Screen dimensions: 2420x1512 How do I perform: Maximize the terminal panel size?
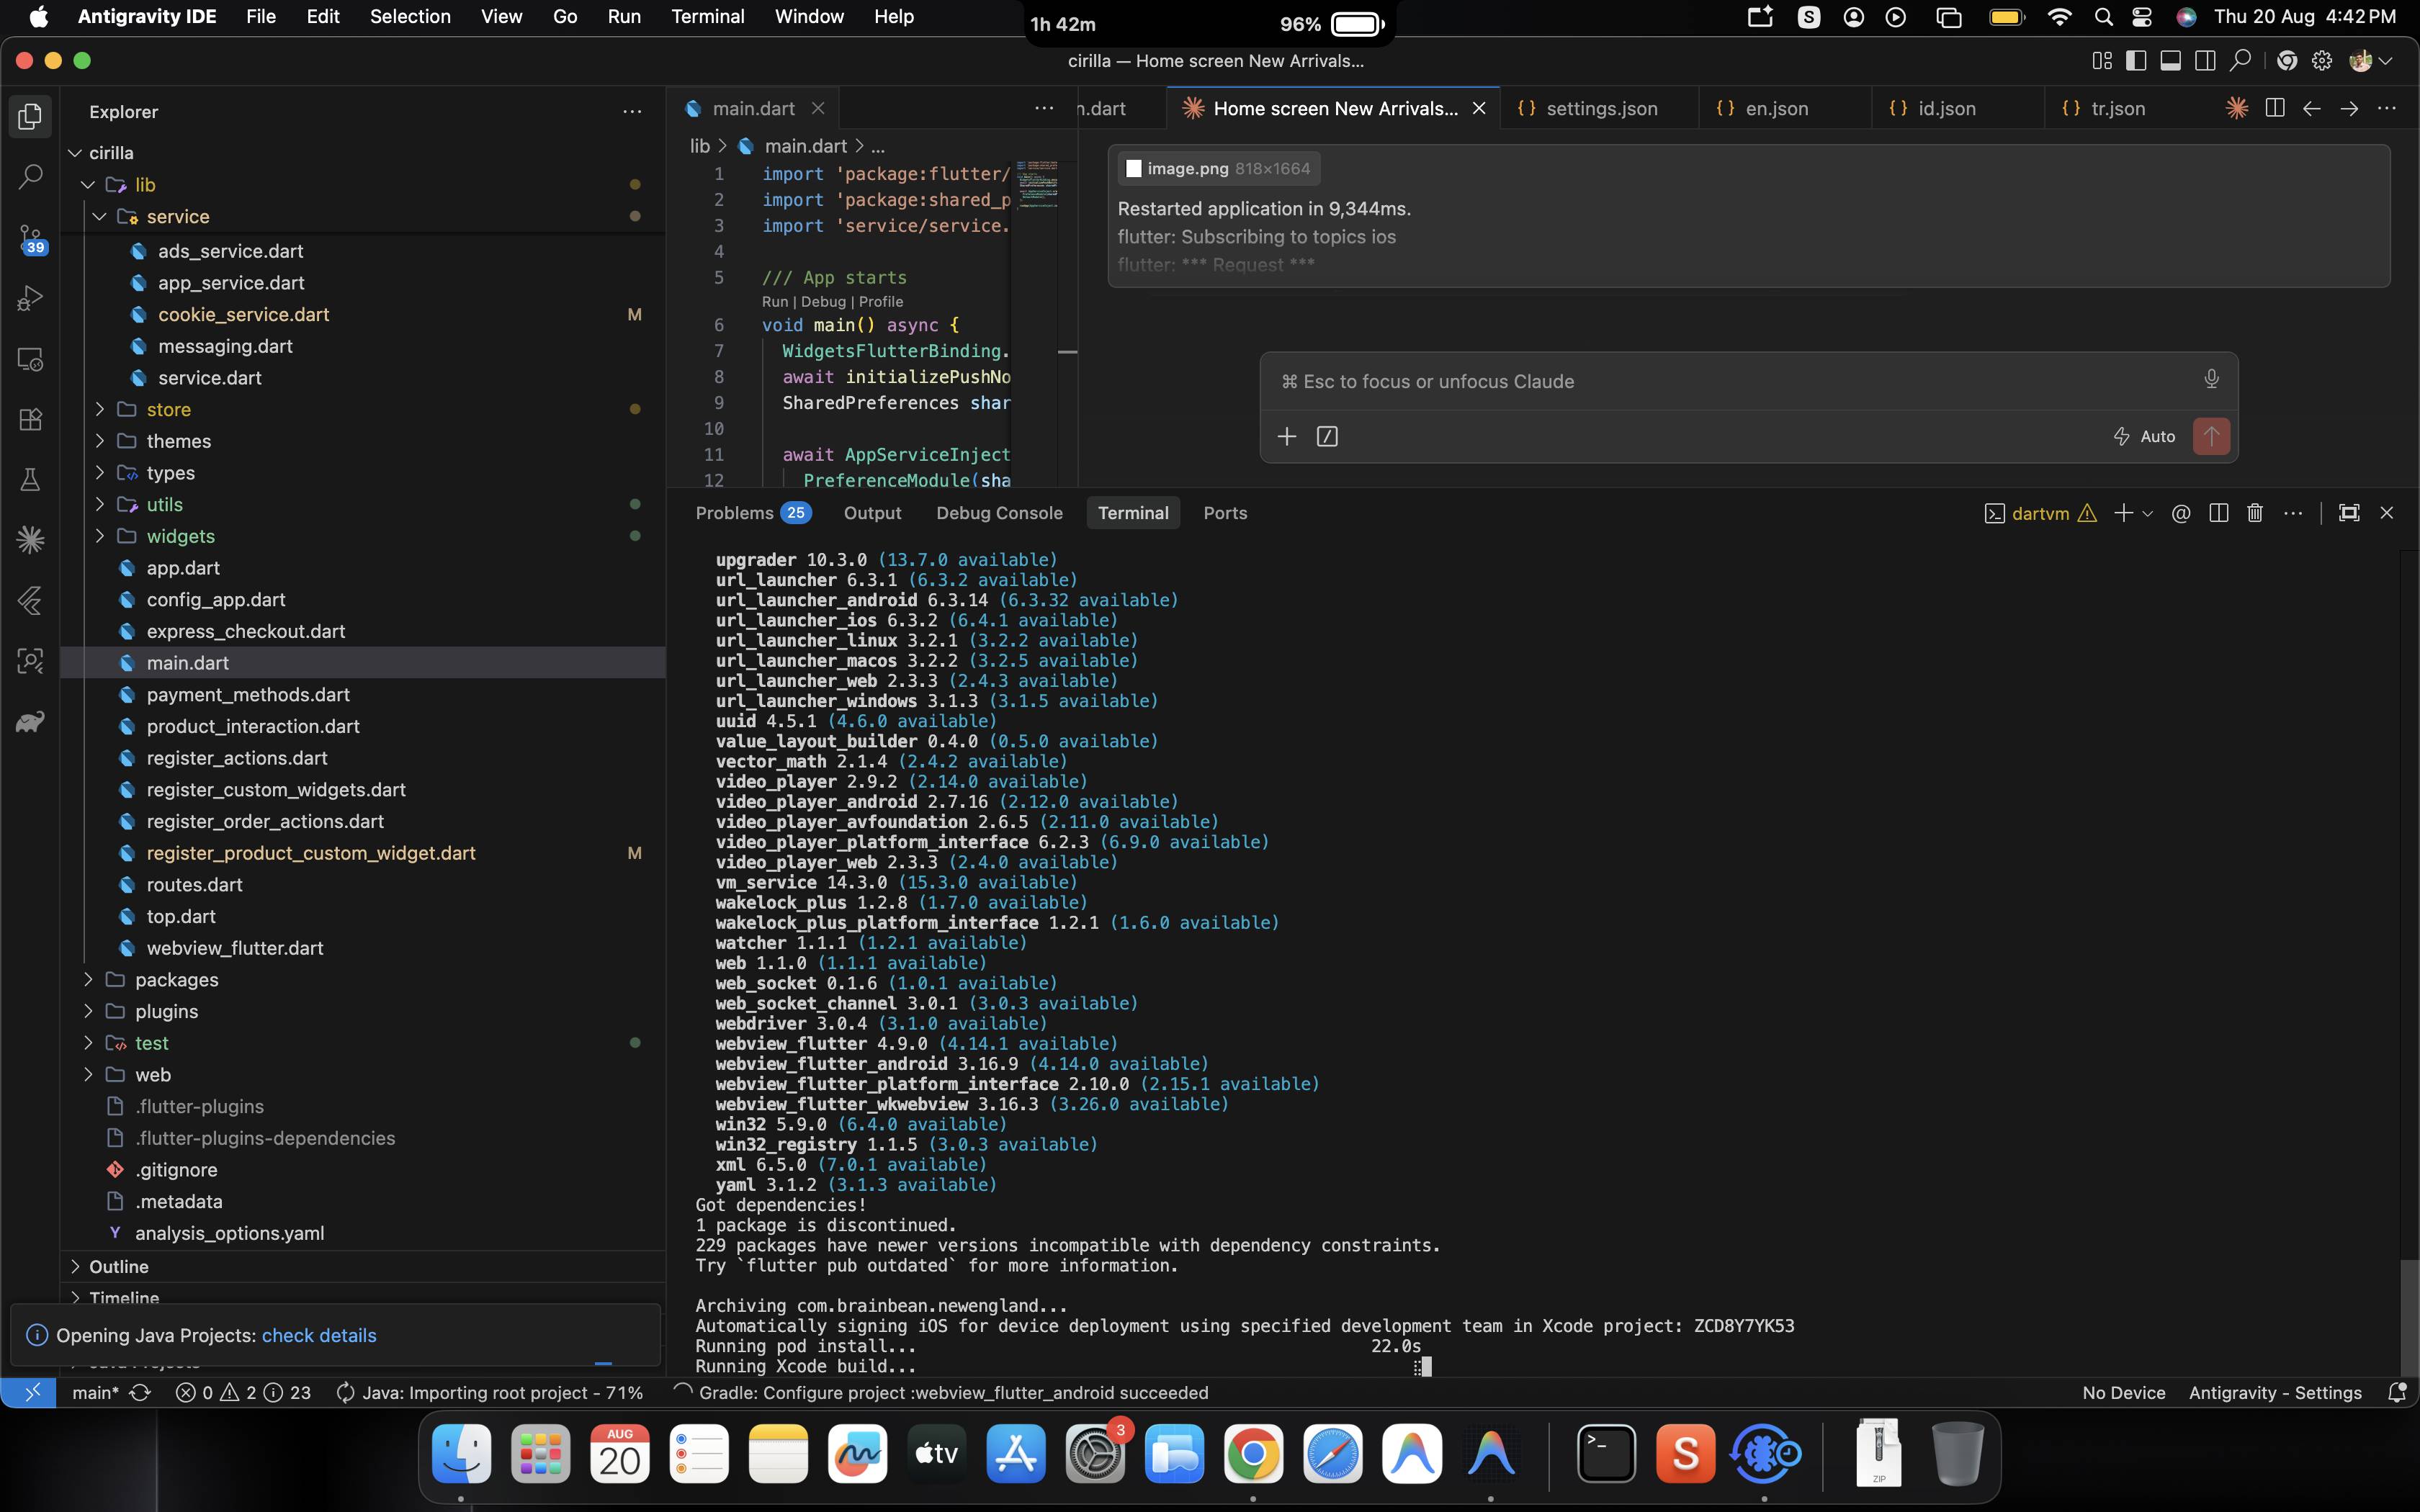(x=2349, y=513)
